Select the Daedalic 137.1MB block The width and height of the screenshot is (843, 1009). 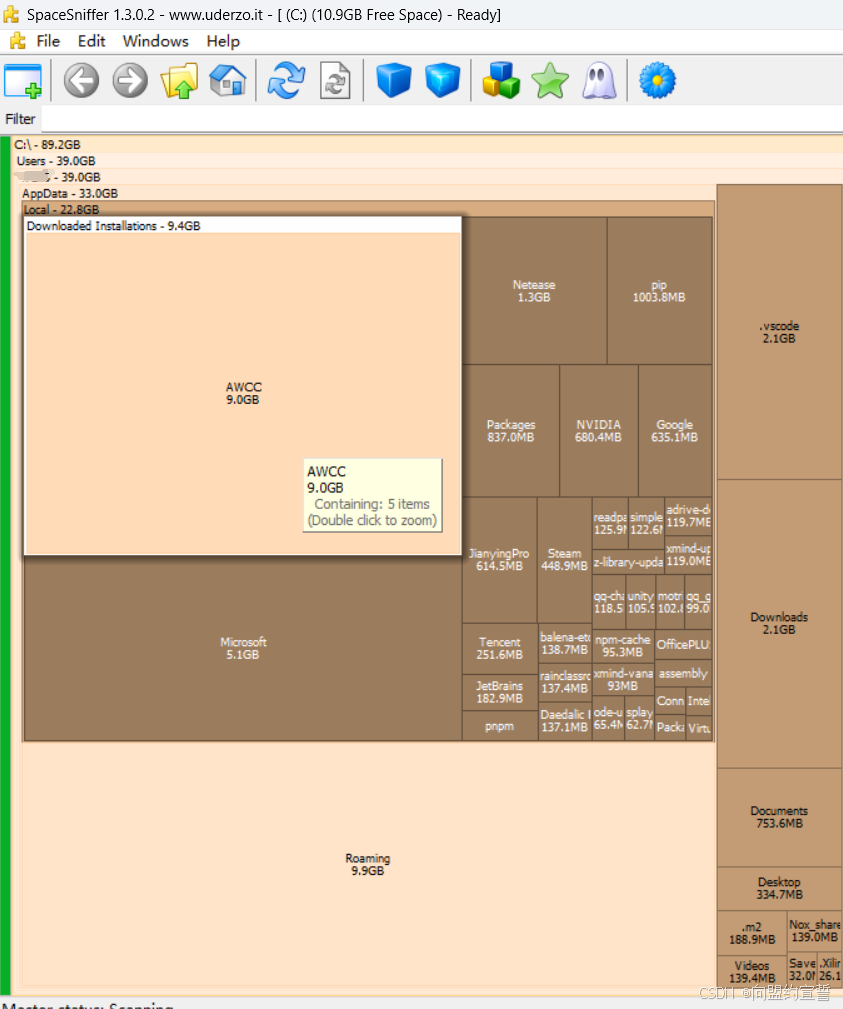[x=564, y=721]
